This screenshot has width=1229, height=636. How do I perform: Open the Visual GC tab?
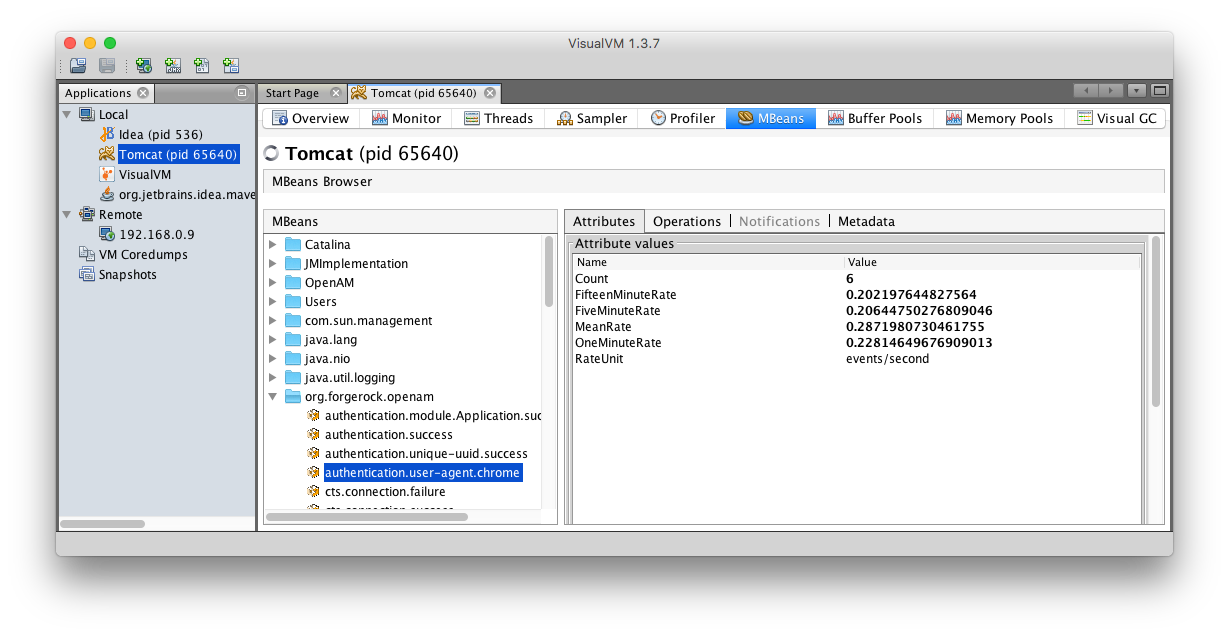point(1117,118)
